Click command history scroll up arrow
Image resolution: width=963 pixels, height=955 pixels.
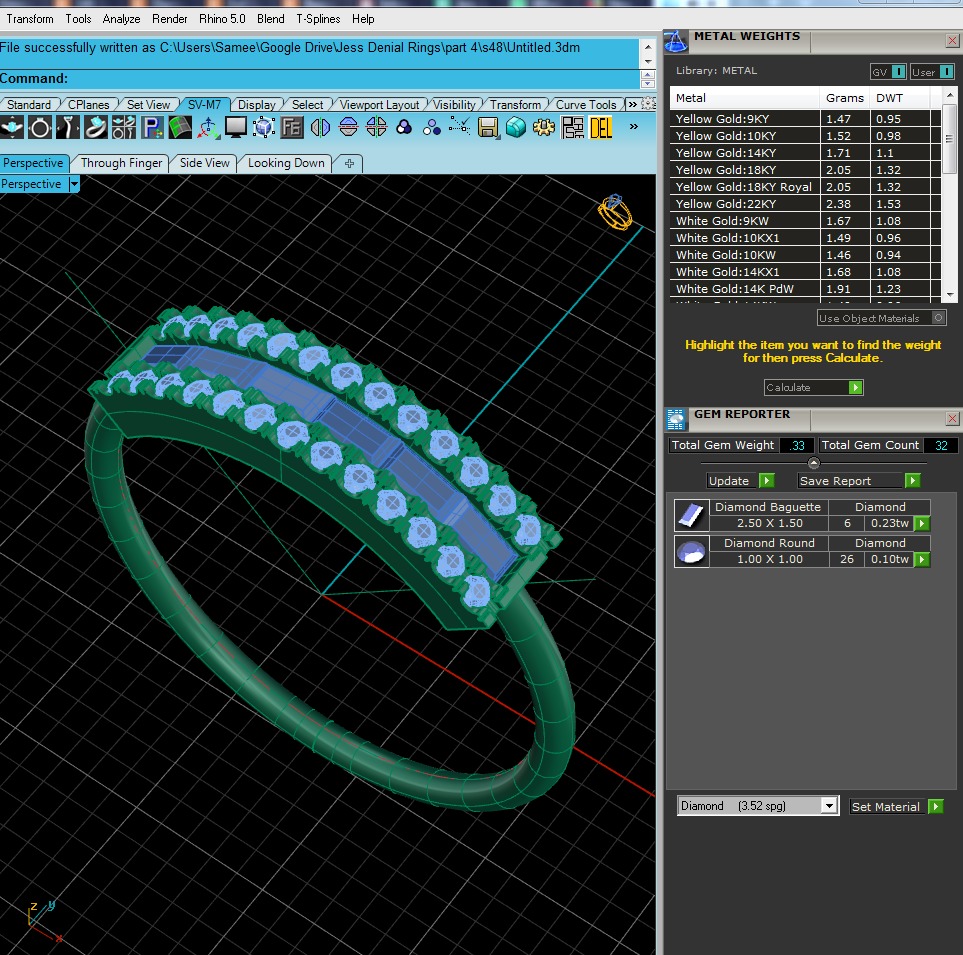pos(648,47)
